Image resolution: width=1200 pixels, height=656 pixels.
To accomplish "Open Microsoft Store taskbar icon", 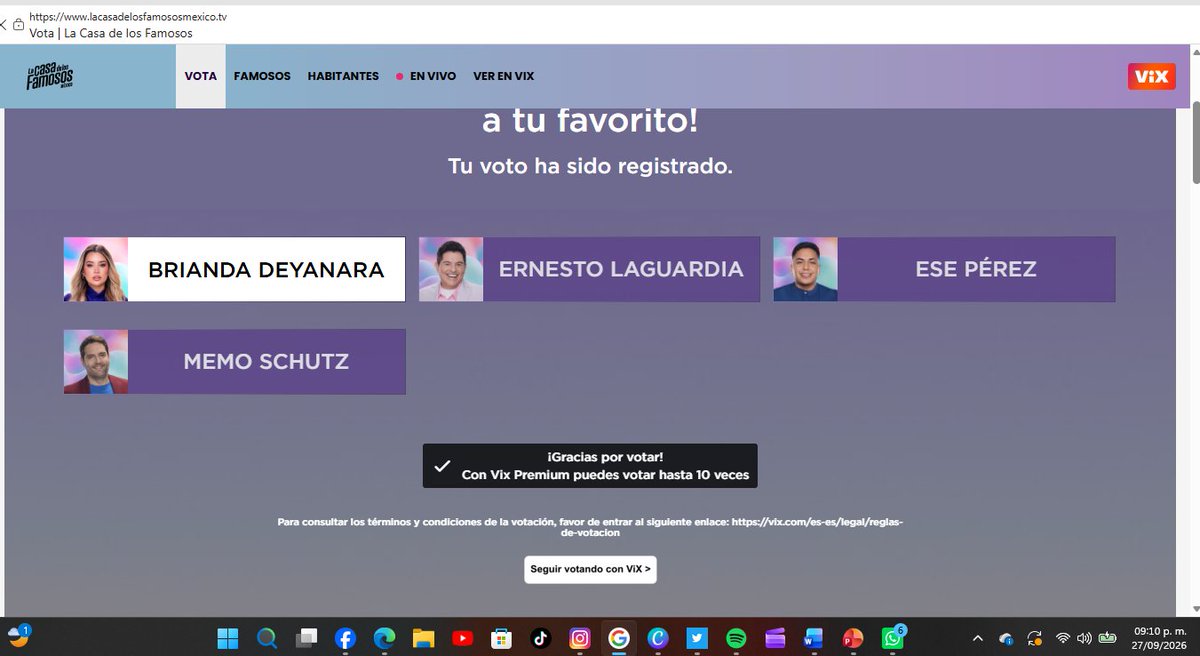I will [501, 638].
